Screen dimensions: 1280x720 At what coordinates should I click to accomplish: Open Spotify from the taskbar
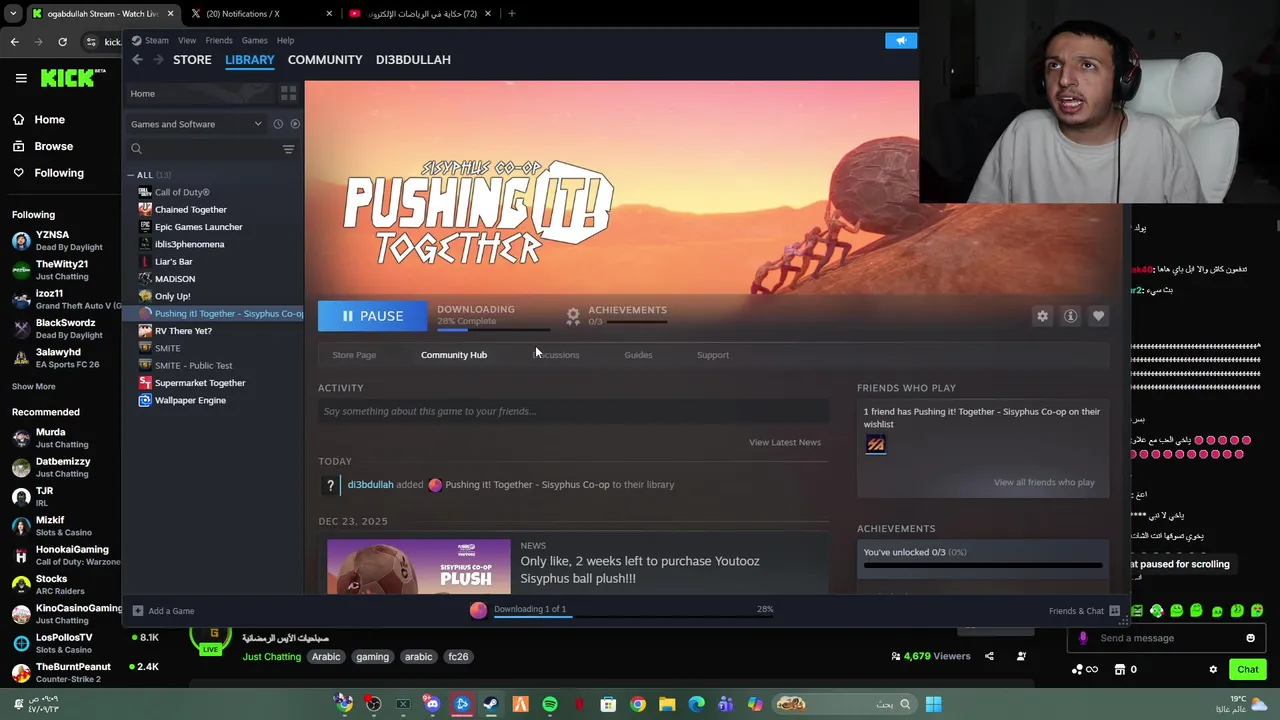550,704
